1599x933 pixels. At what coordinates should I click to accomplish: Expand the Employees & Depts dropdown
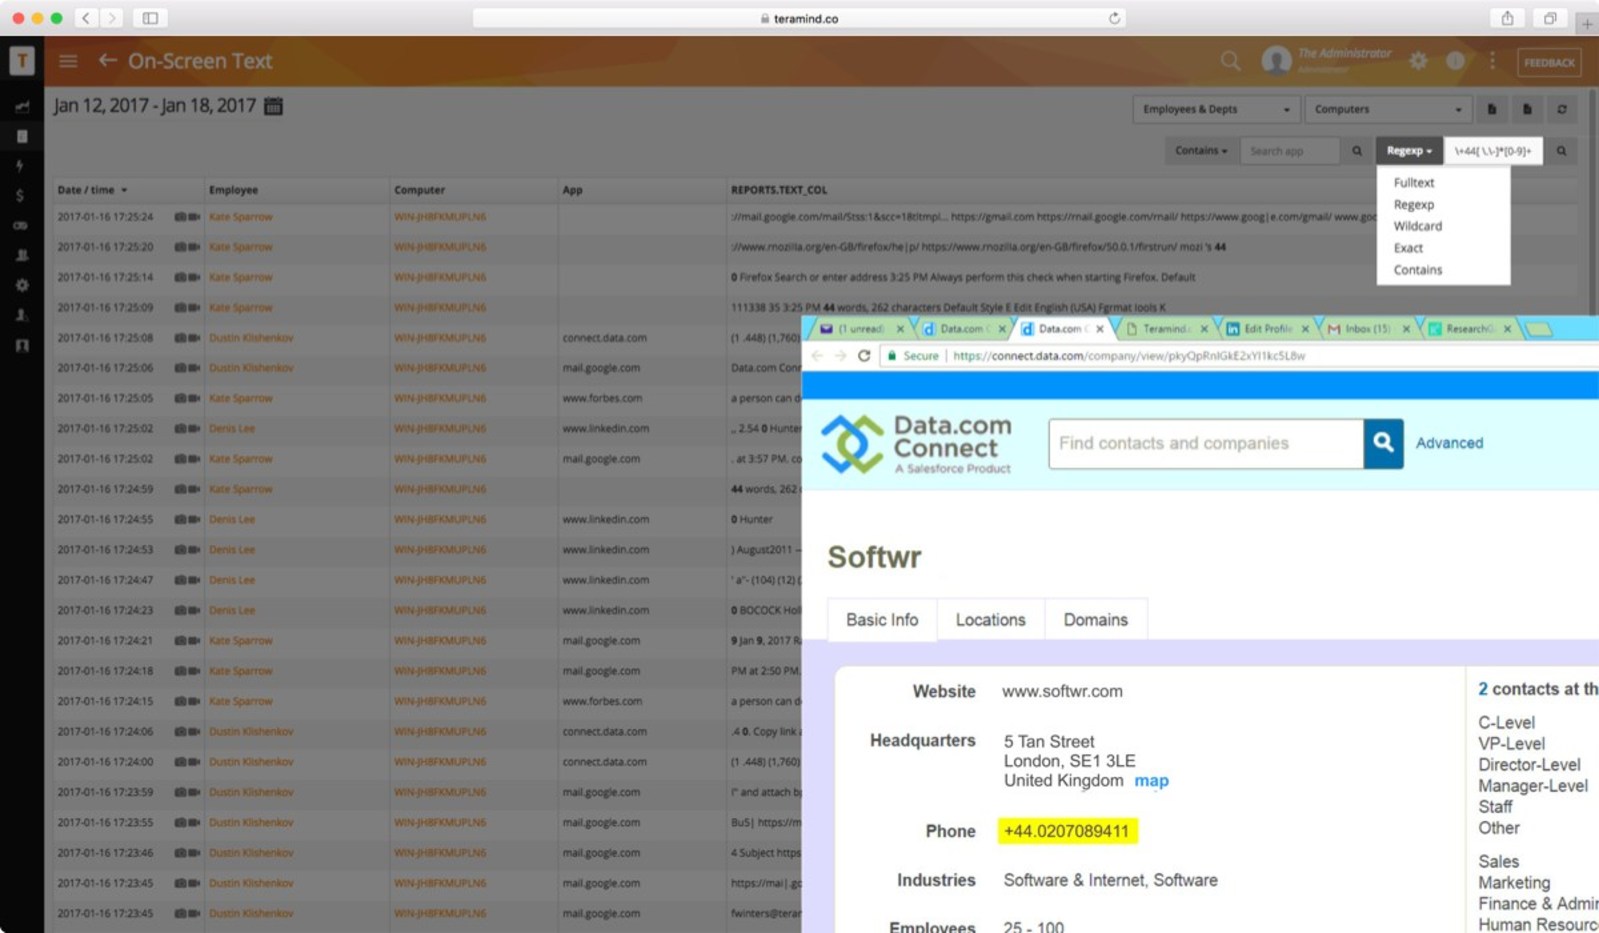pyautogui.click(x=1216, y=109)
